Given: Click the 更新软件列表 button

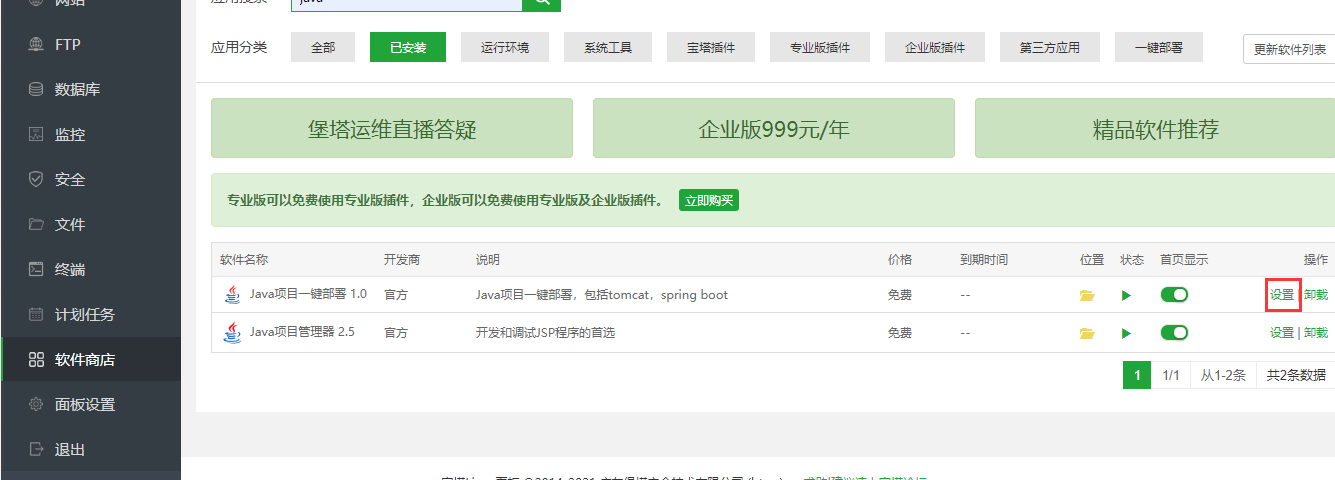Looking at the screenshot, I should [1289, 49].
